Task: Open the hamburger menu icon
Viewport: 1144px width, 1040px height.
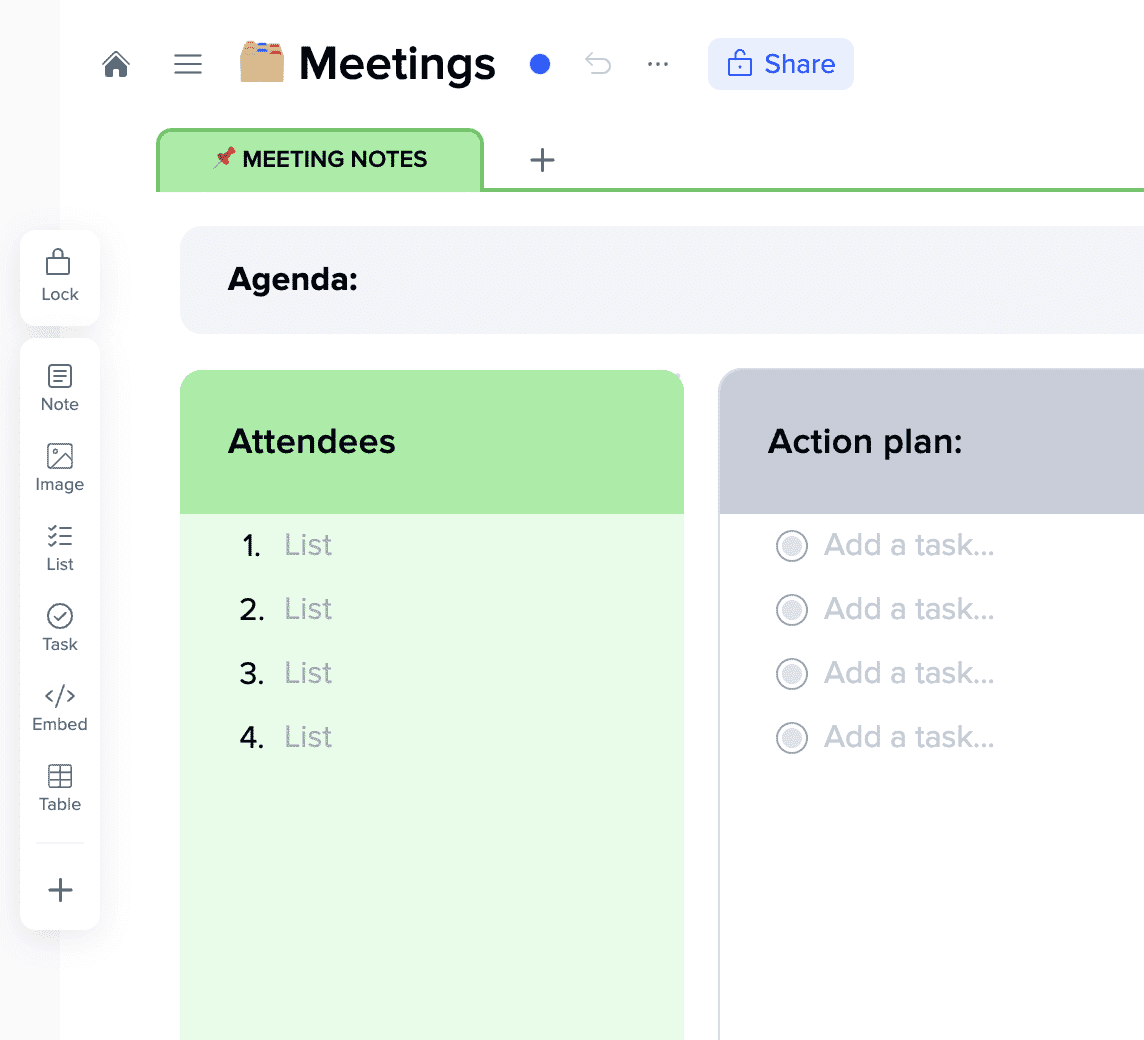Action: pos(188,64)
